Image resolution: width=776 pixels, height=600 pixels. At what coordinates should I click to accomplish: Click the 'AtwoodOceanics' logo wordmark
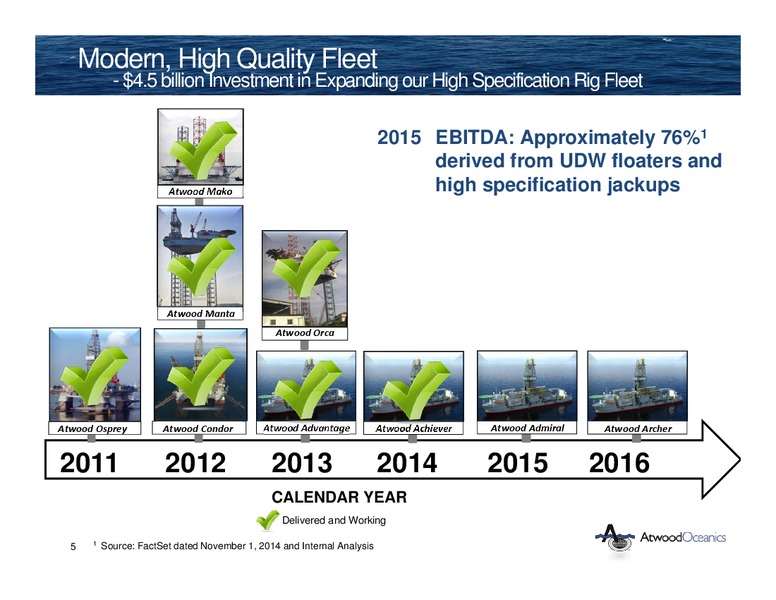pyautogui.click(x=683, y=538)
